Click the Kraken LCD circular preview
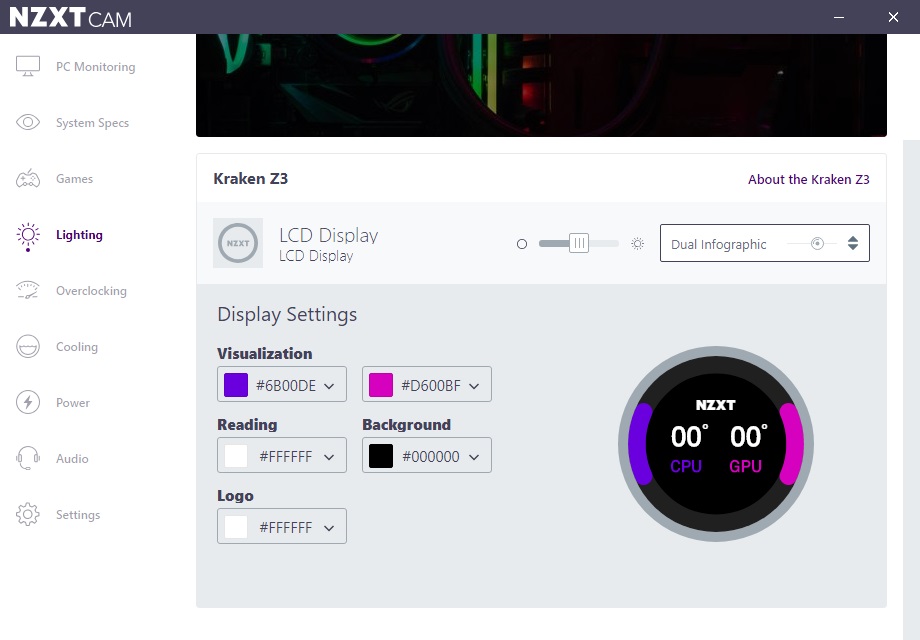920x640 pixels. pyautogui.click(x=716, y=443)
